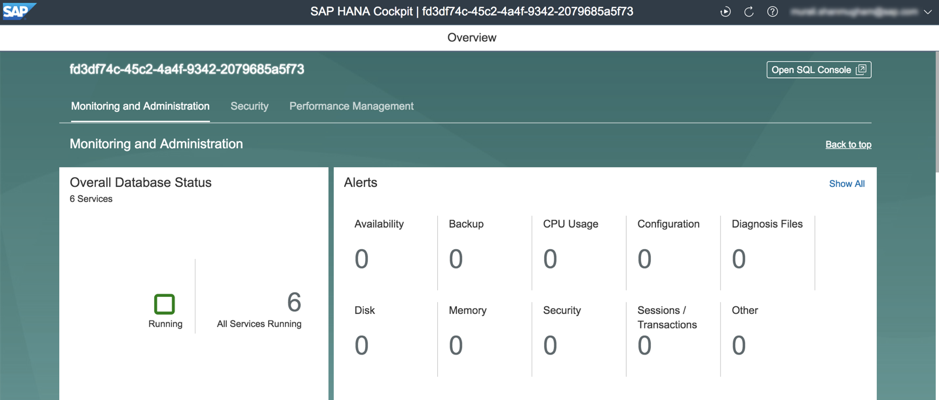Click the database ID heading below Overview
This screenshot has width=939, height=400.
pyautogui.click(x=187, y=69)
